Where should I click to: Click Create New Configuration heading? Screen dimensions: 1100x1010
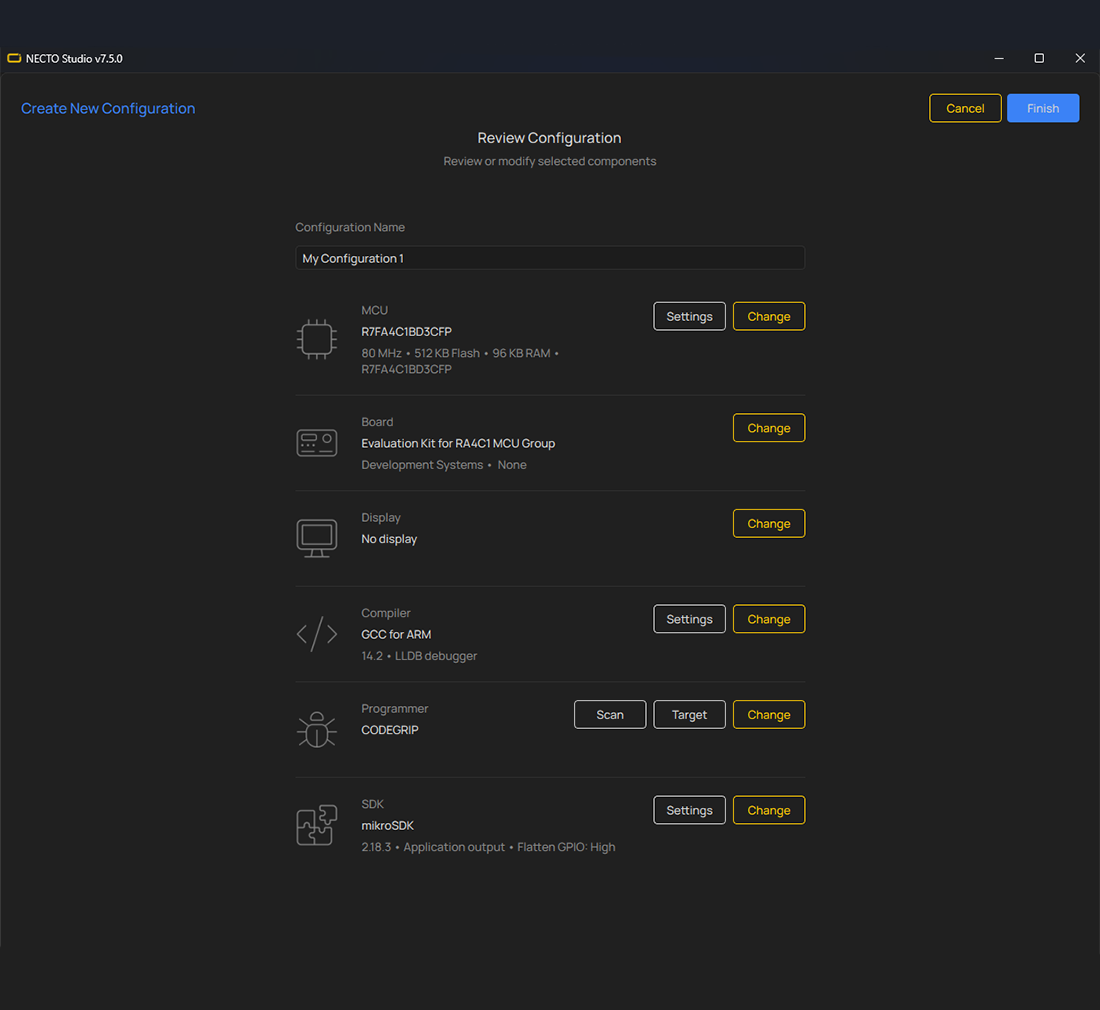pos(108,109)
